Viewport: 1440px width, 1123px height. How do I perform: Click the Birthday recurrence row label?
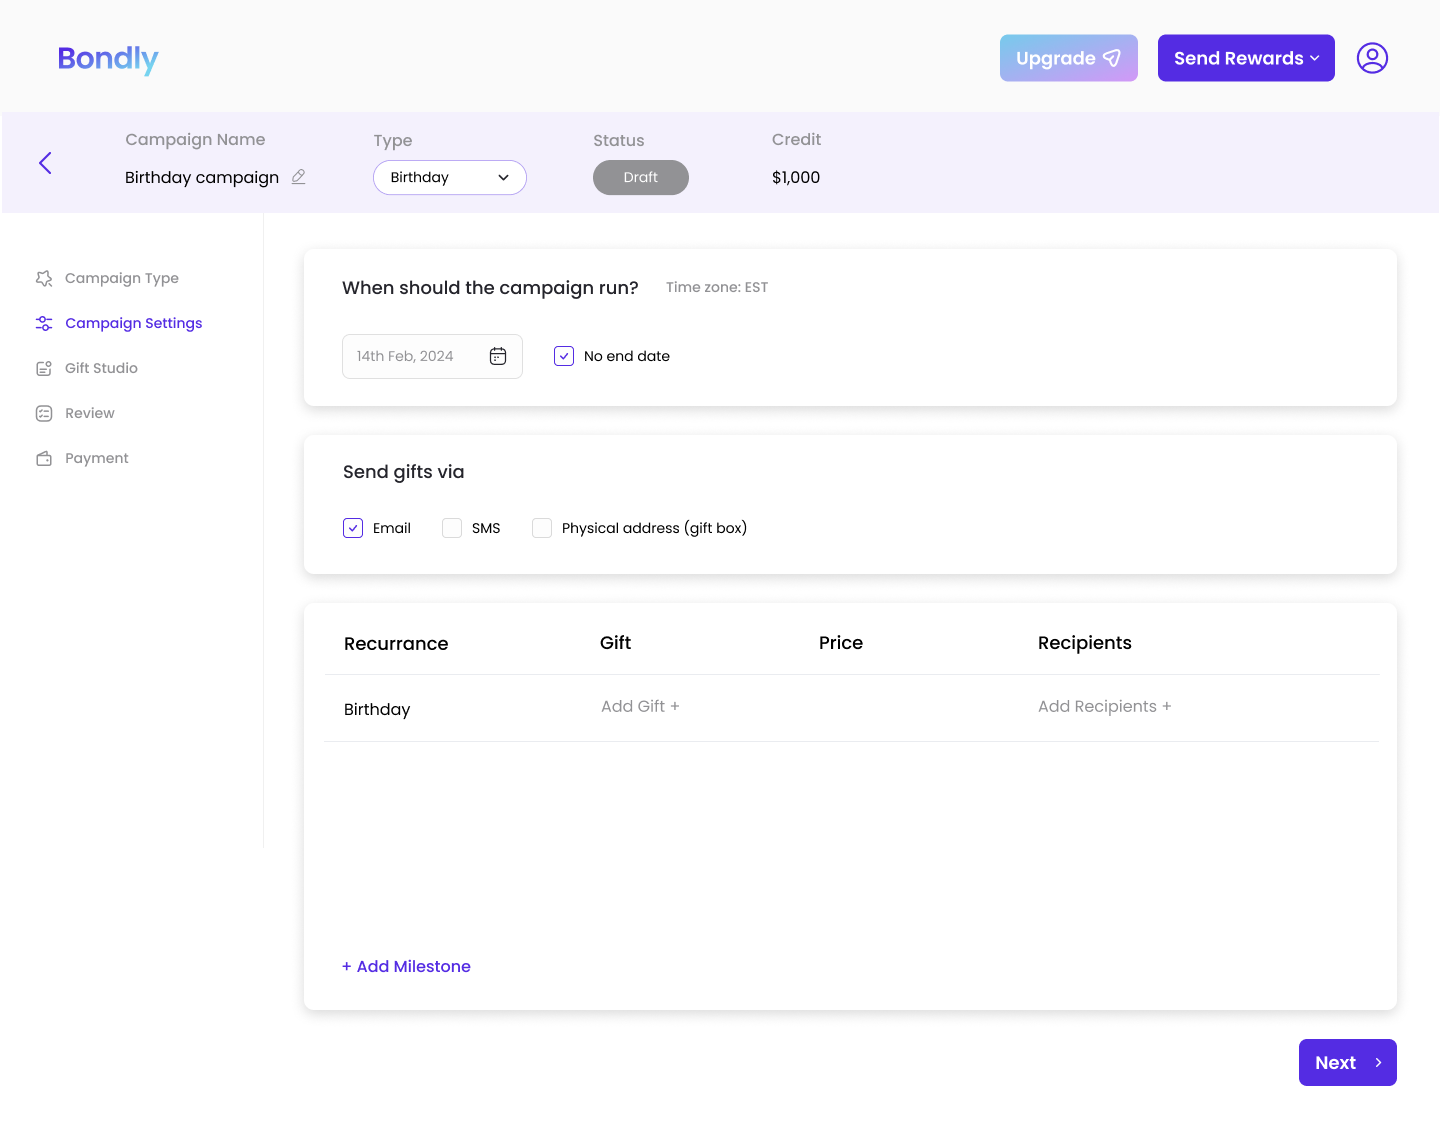[377, 709]
